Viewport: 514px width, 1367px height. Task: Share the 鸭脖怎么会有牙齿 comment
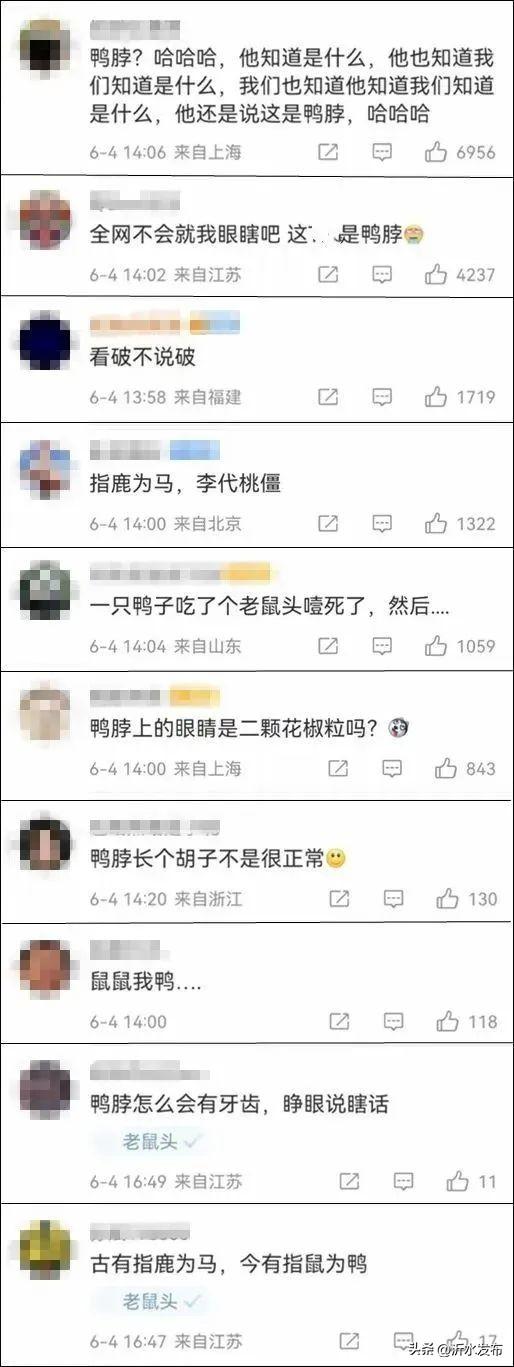[x=349, y=1181]
